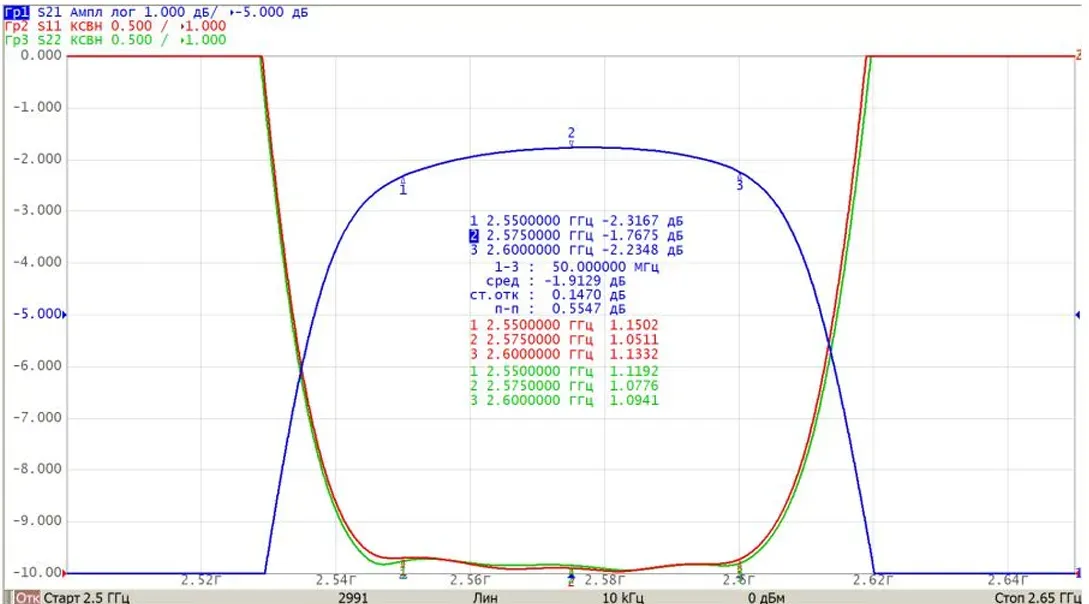The width and height of the screenshot is (1089, 604).
Task: Select green marker 3 readout 1.0941
Action: (x=564, y=401)
